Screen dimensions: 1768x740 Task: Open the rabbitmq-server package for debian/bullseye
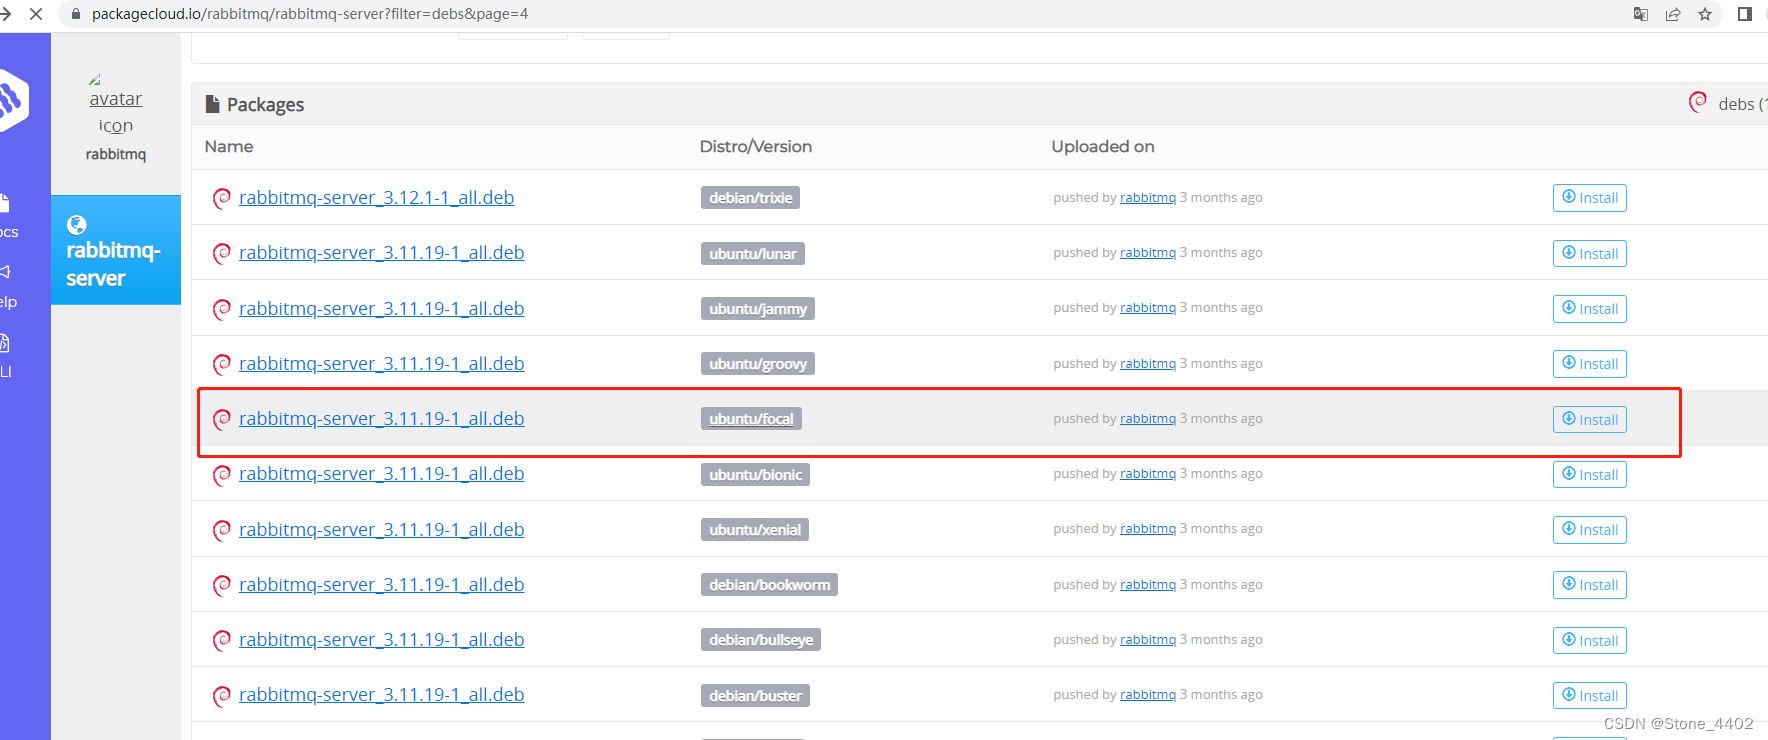coord(381,640)
